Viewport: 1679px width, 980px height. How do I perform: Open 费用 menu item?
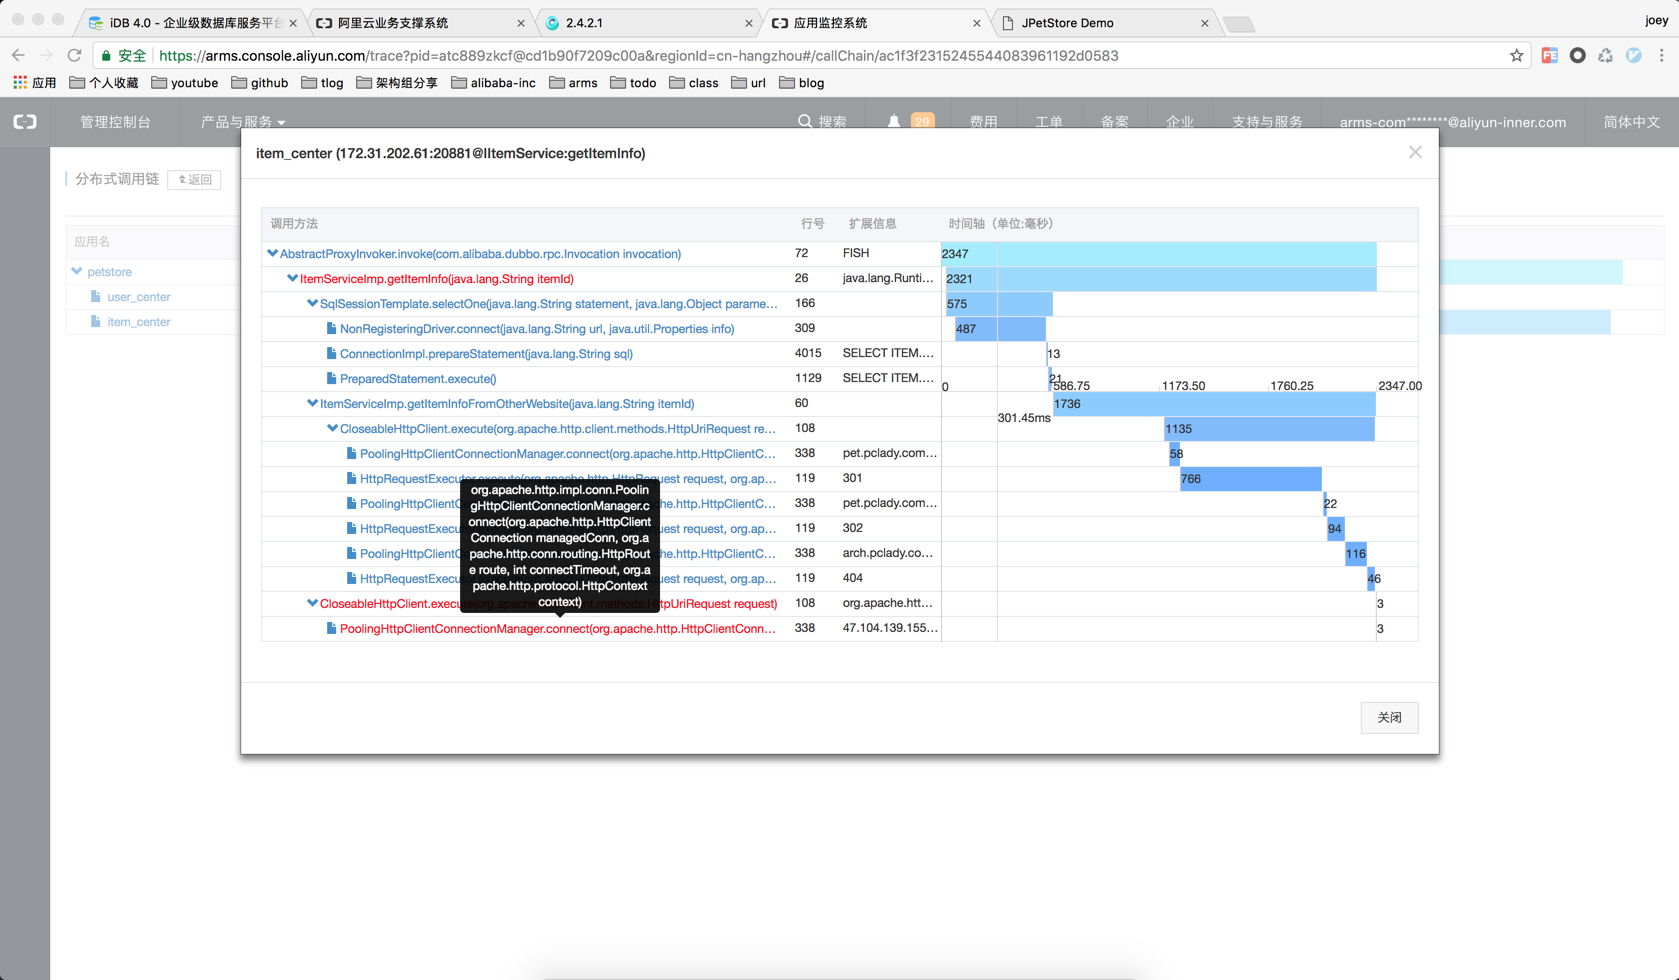[x=983, y=122]
